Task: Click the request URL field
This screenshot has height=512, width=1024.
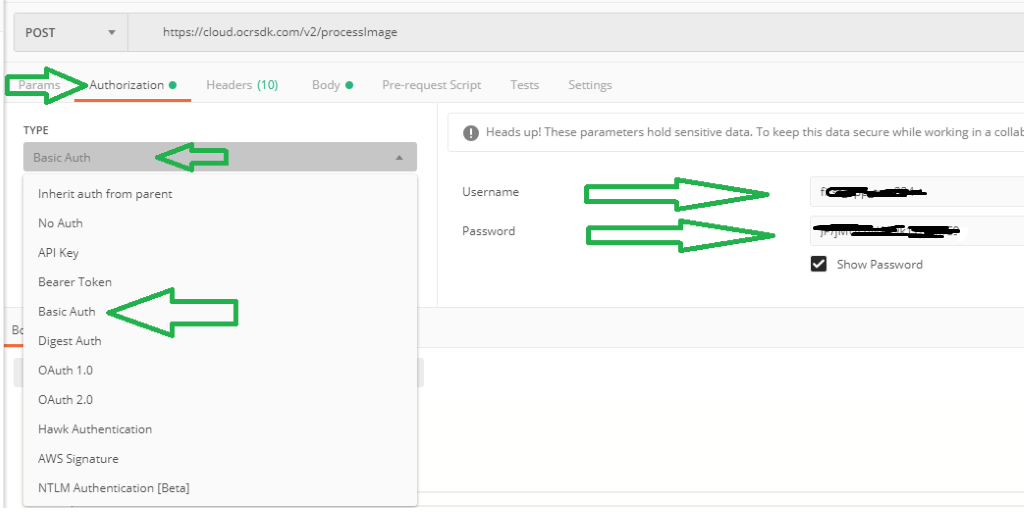Action: [x=576, y=32]
